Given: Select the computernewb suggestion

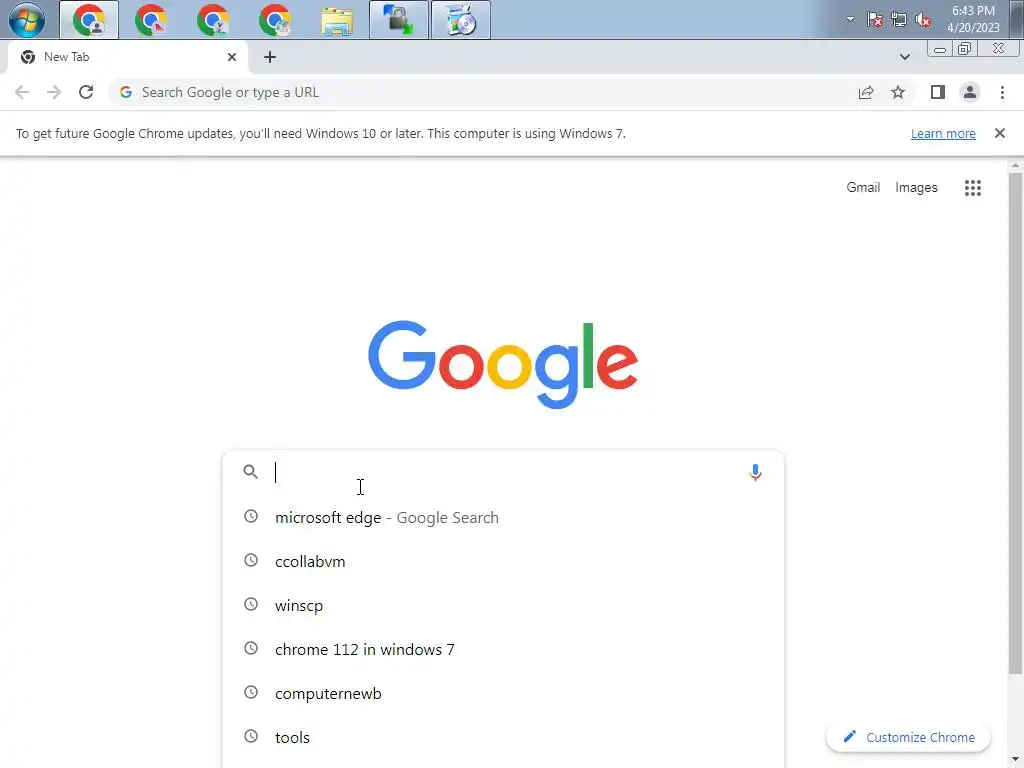Looking at the screenshot, I should click(503, 693).
